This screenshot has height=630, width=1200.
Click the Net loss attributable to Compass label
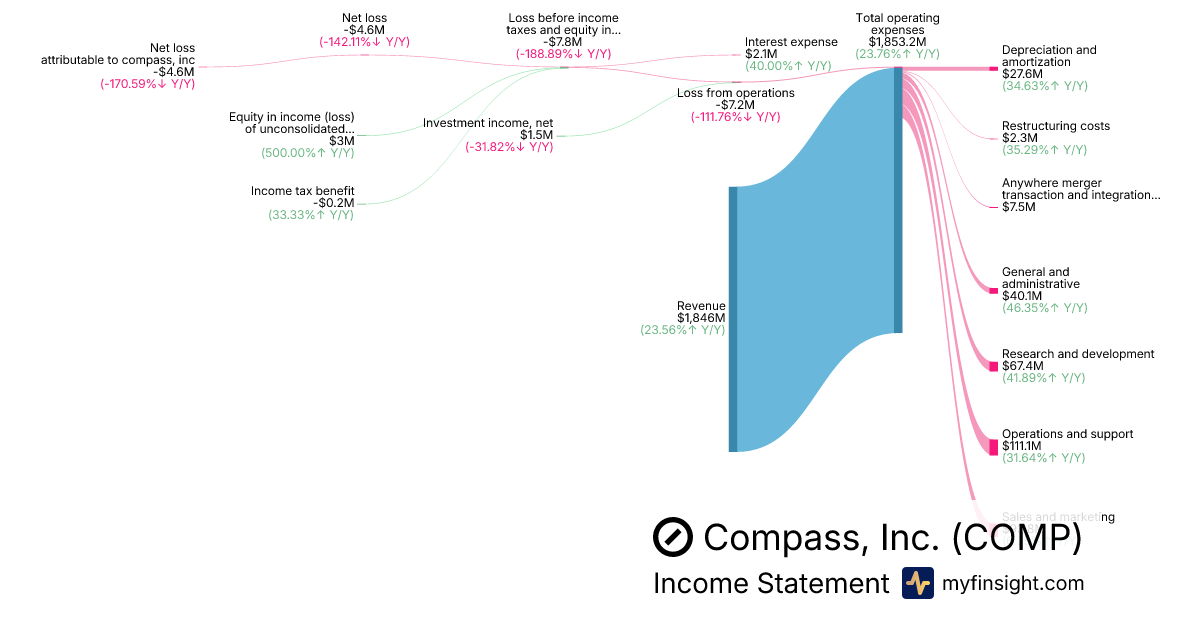[x=118, y=59]
